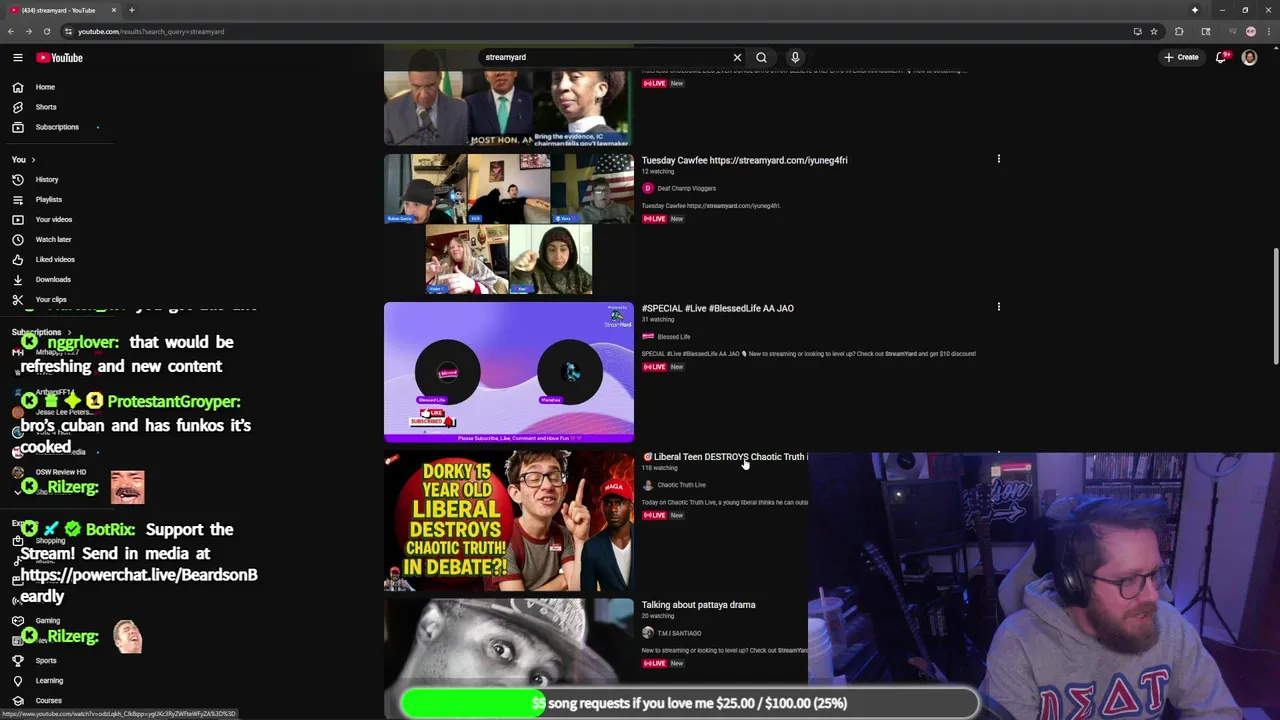The image size is (1280, 720).
Task: Open Deaf Champ Vloggers channel
Action: click(686, 188)
